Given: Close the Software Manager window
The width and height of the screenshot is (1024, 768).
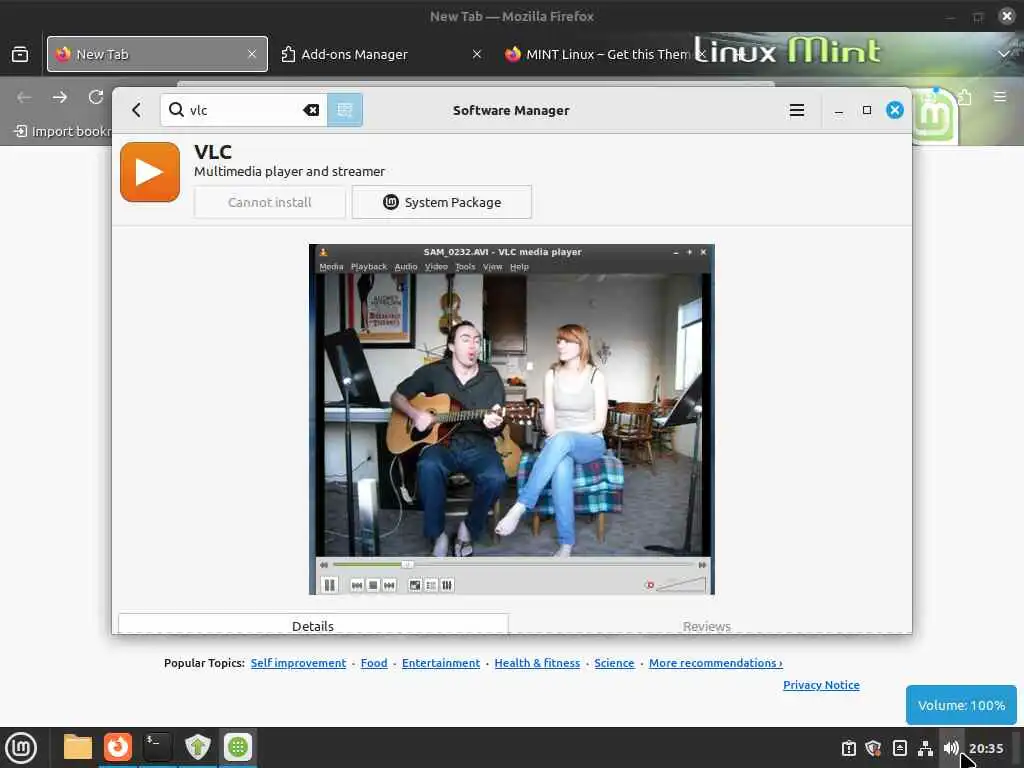Looking at the screenshot, I should [895, 110].
